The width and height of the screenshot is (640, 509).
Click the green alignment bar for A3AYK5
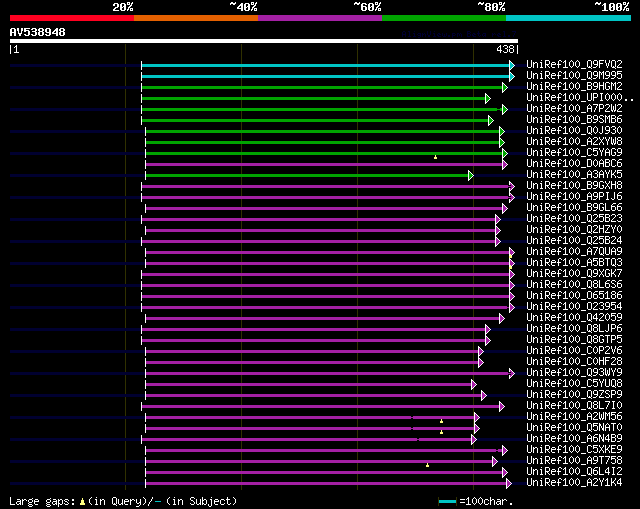coord(307,176)
